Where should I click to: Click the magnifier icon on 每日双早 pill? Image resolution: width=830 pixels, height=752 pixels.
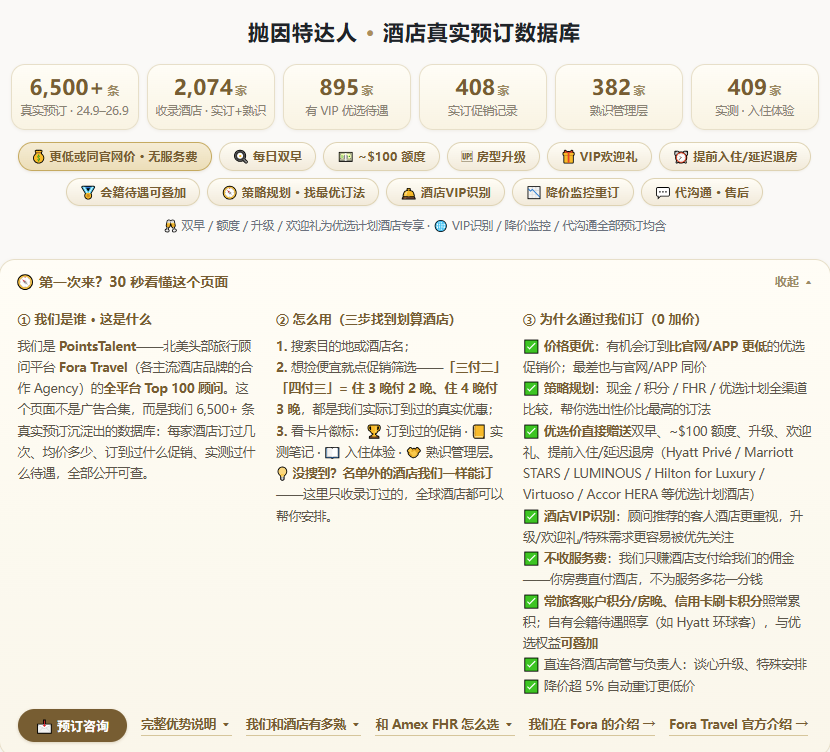click(x=240, y=157)
